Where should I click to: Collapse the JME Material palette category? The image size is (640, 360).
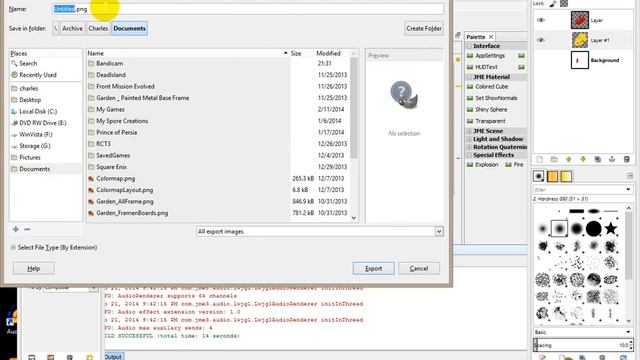coord(469,77)
